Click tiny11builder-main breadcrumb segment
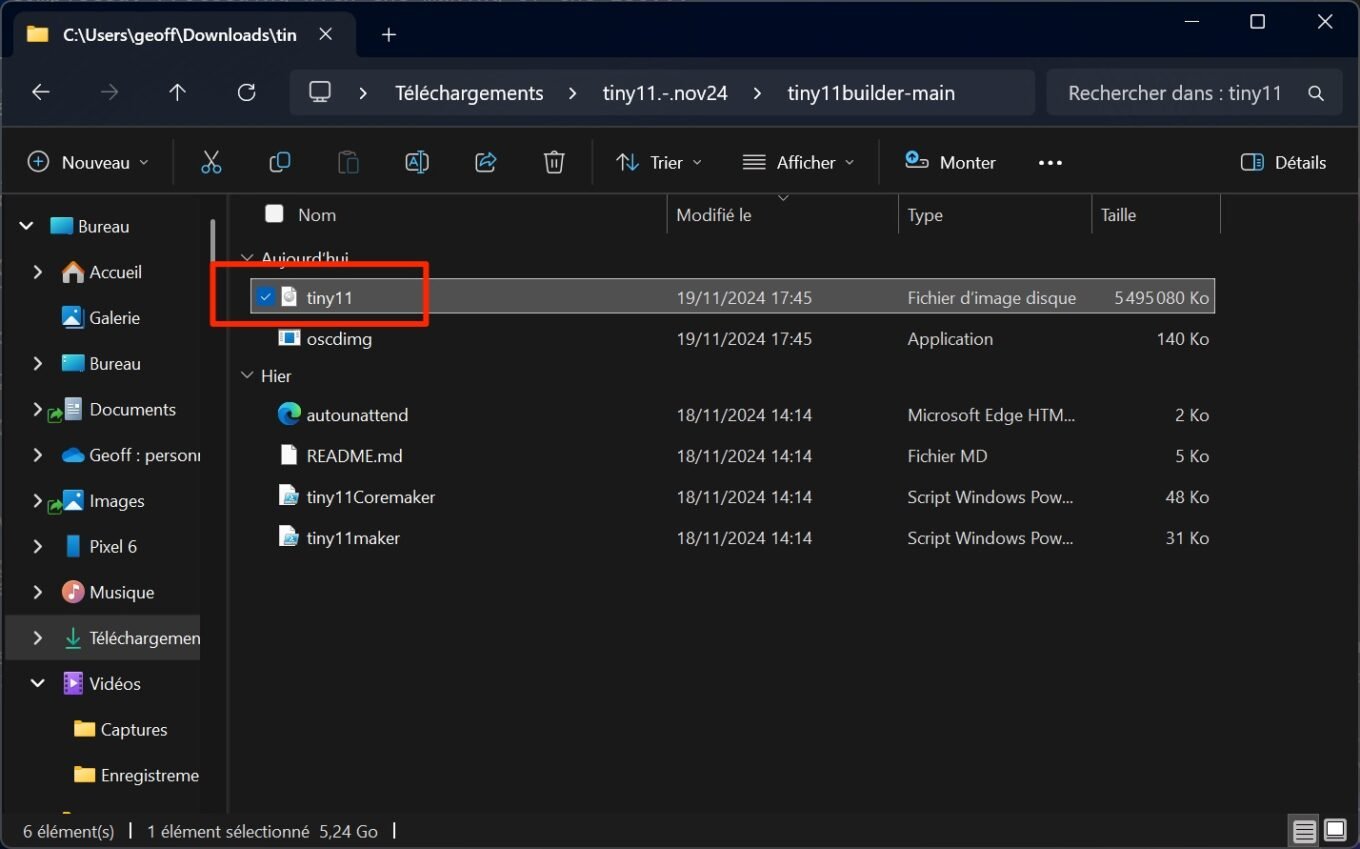The width and height of the screenshot is (1360, 849). [871, 93]
